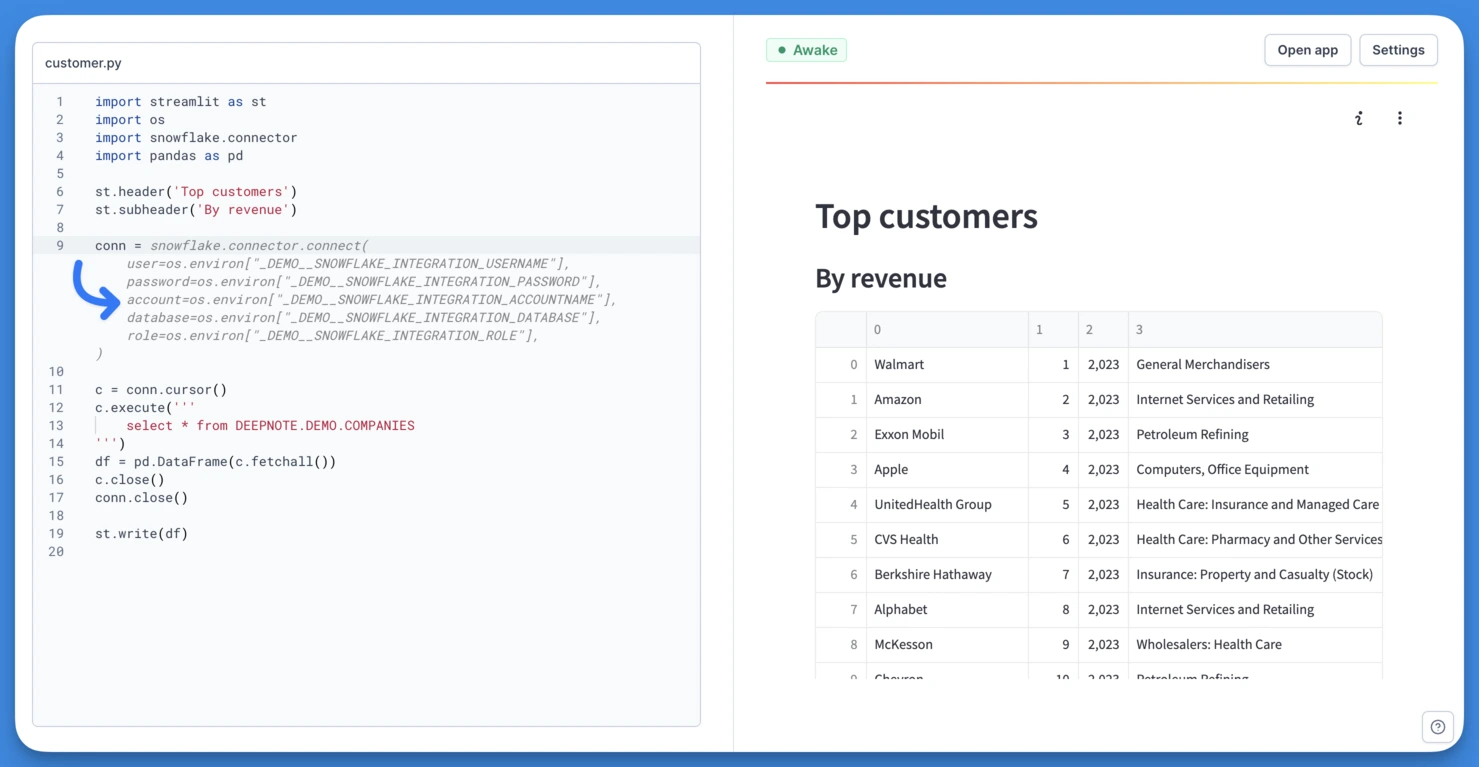Click Health Care: Insurance and Managed Care cell

1255,504
